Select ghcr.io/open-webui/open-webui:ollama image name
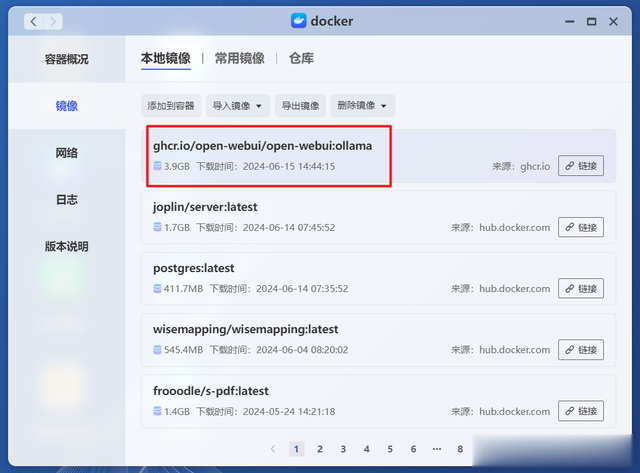The width and height of the screenshot is (640, 473). [x=262, y=146]
